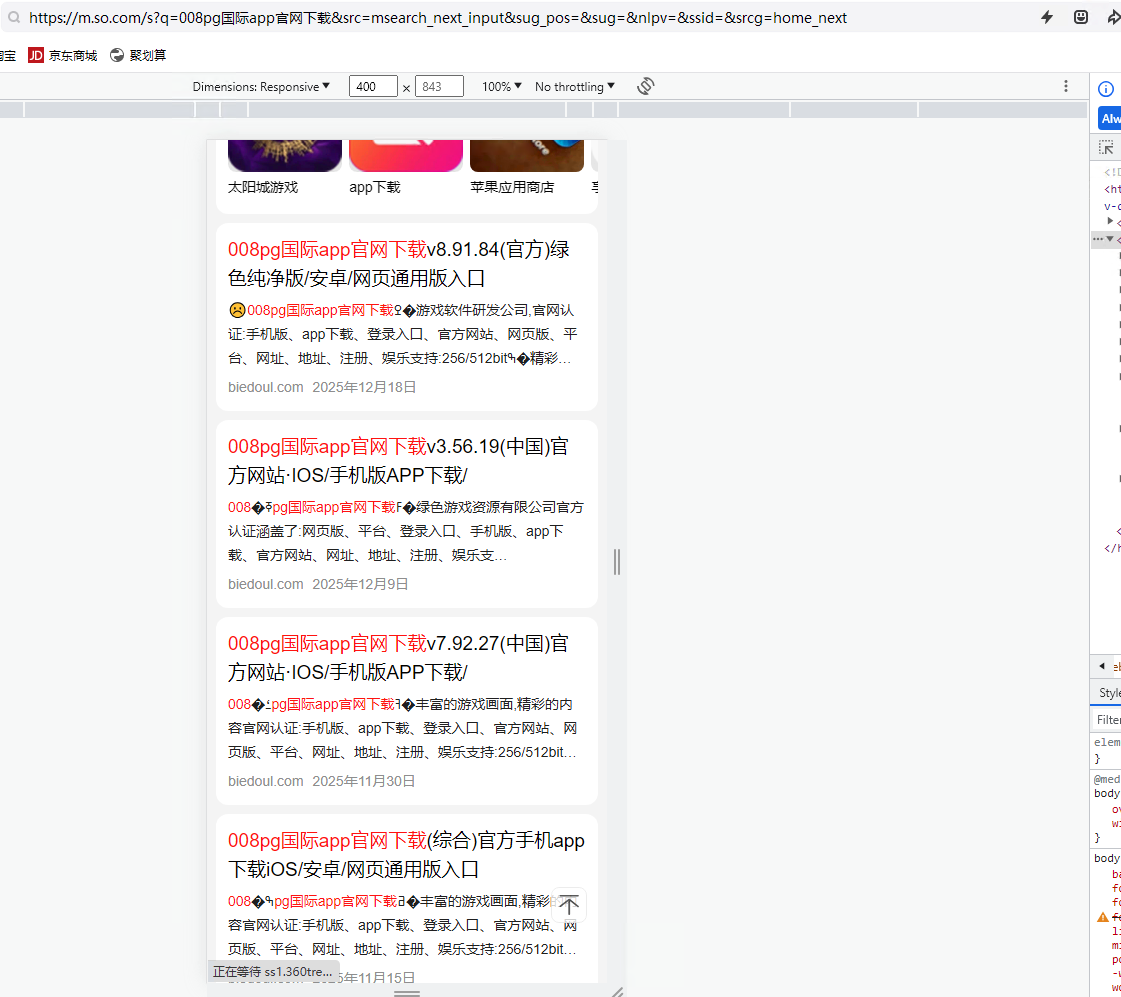
Task: Click the lightning bolt icon in address bar
Action: [1047, 17]
